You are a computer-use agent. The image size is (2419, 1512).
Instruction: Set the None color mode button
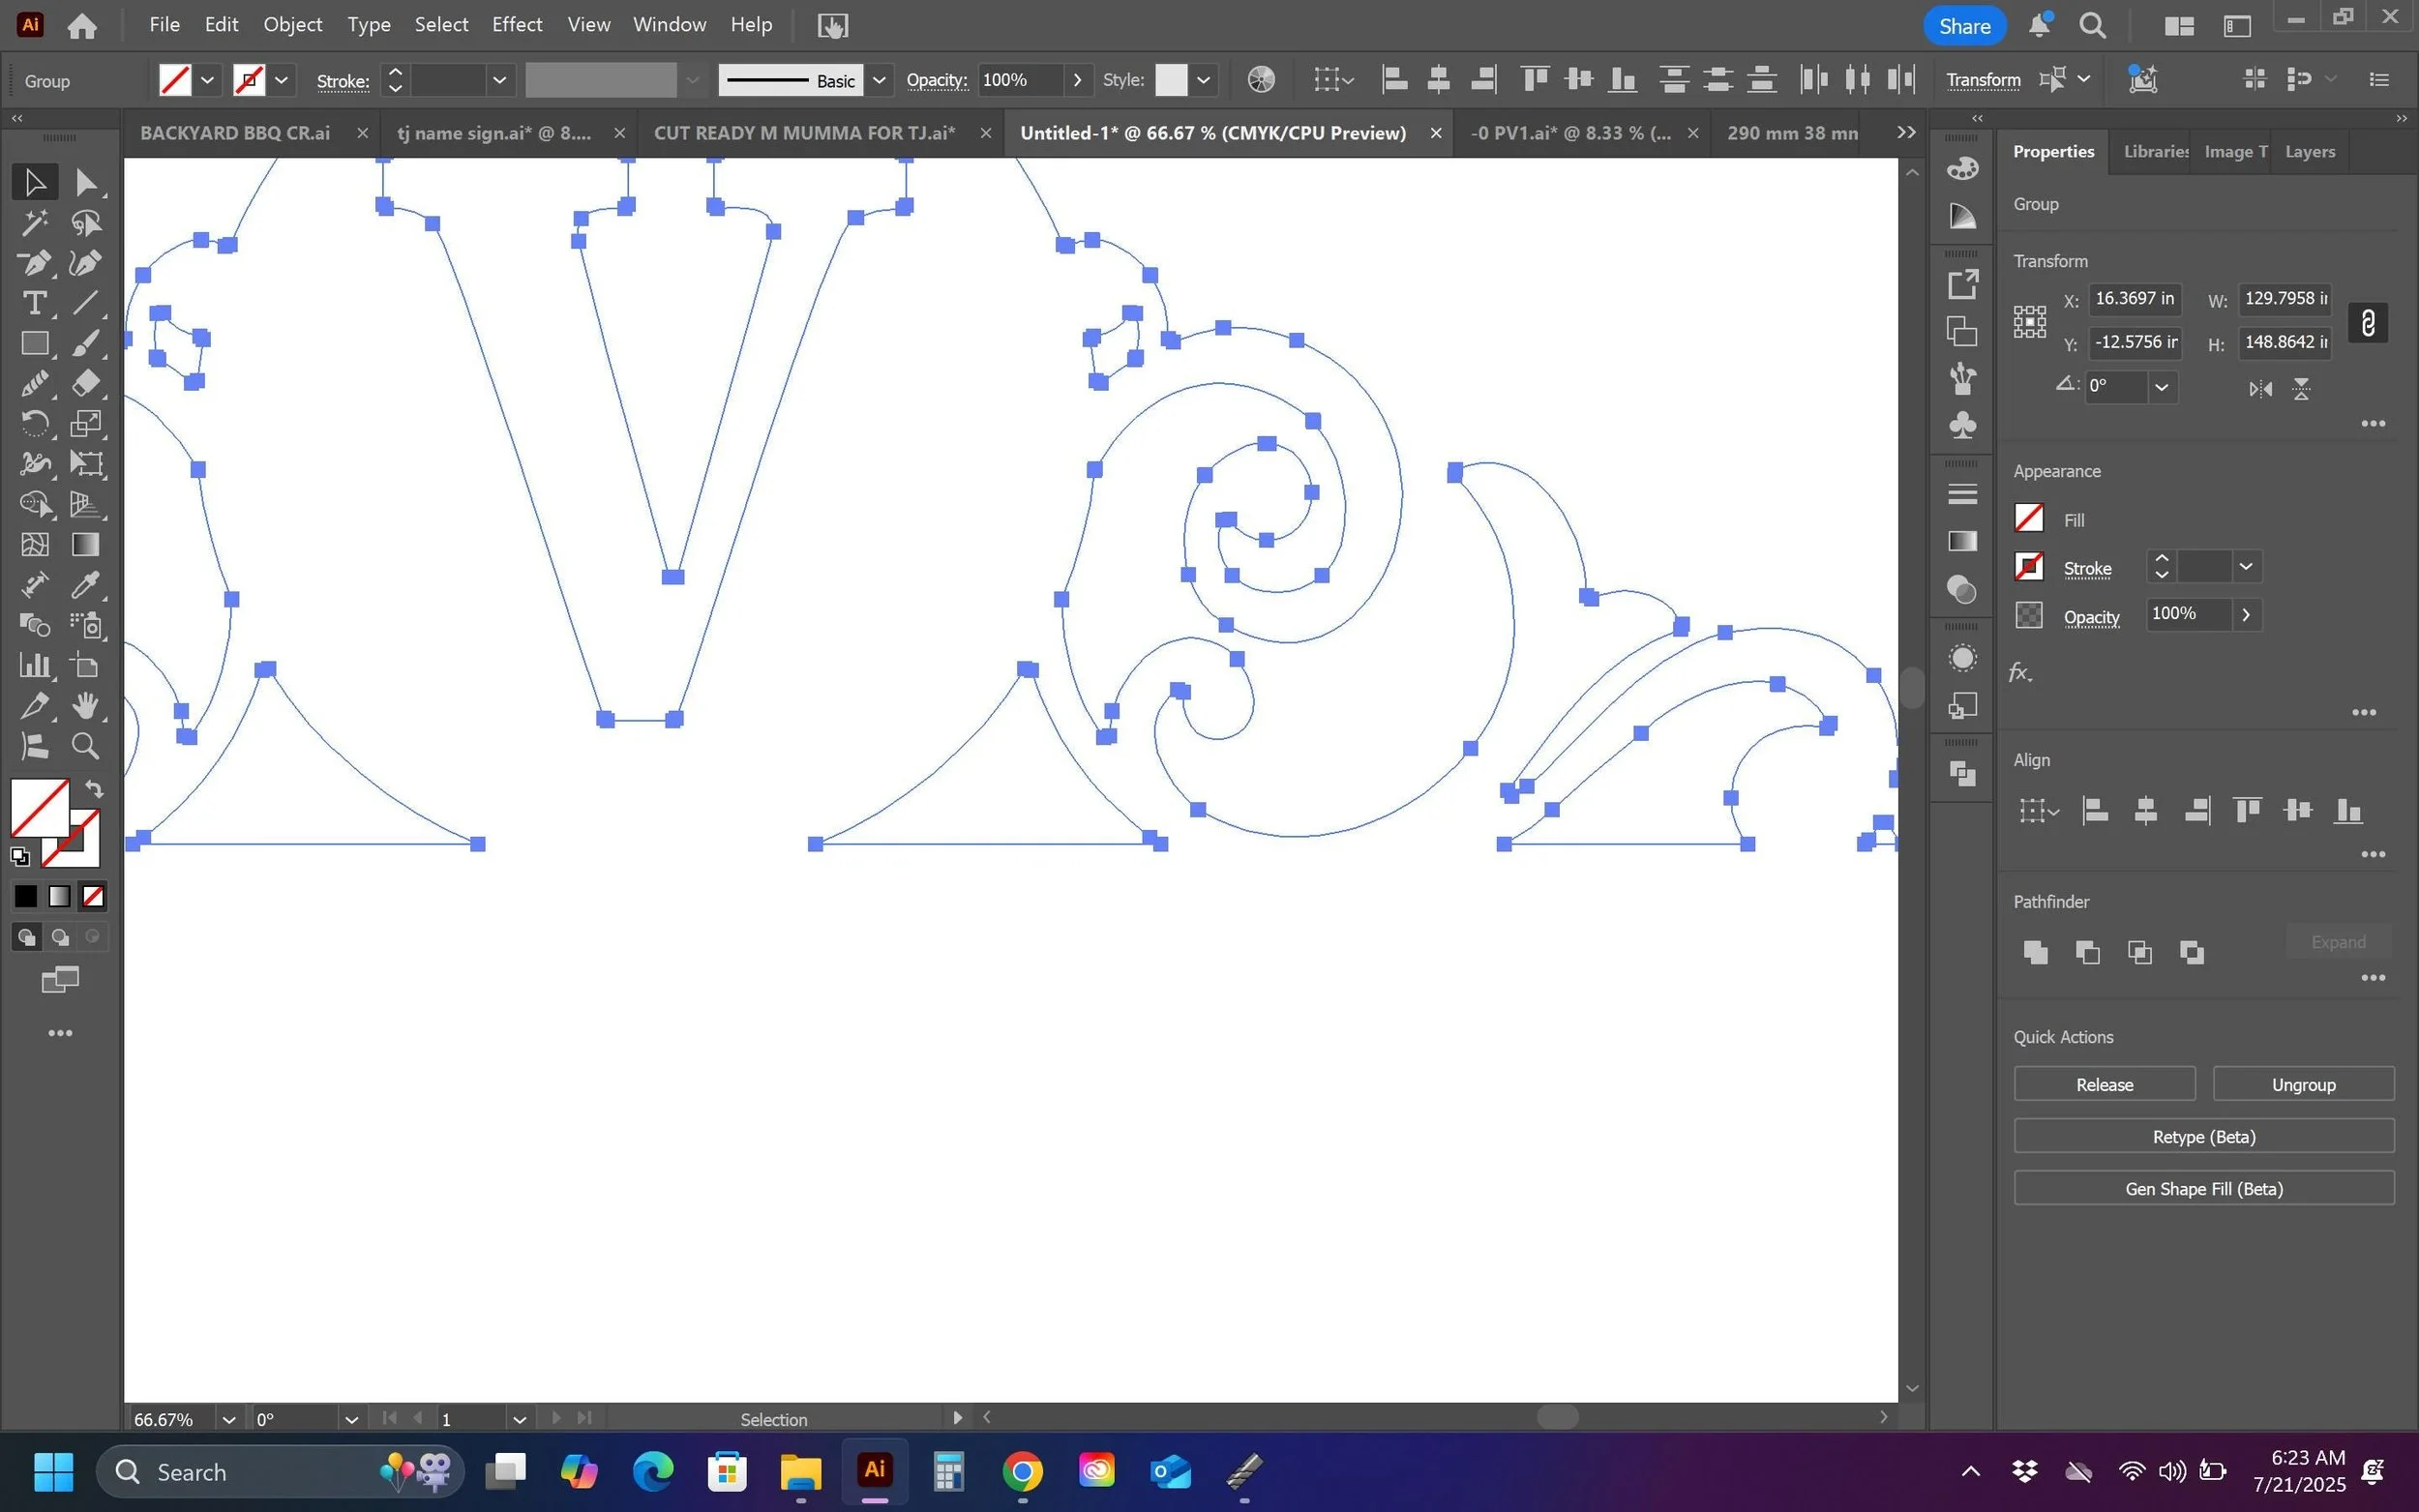93,896
